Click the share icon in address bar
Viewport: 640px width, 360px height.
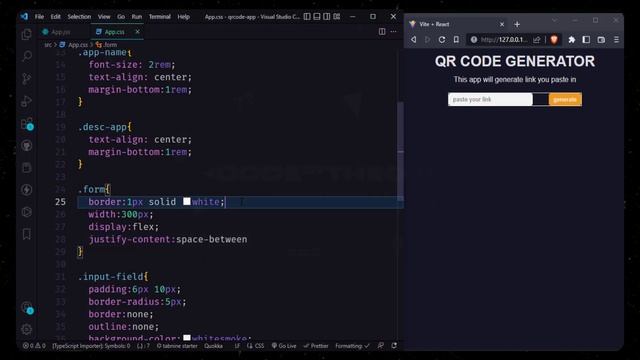click(537, 40)
